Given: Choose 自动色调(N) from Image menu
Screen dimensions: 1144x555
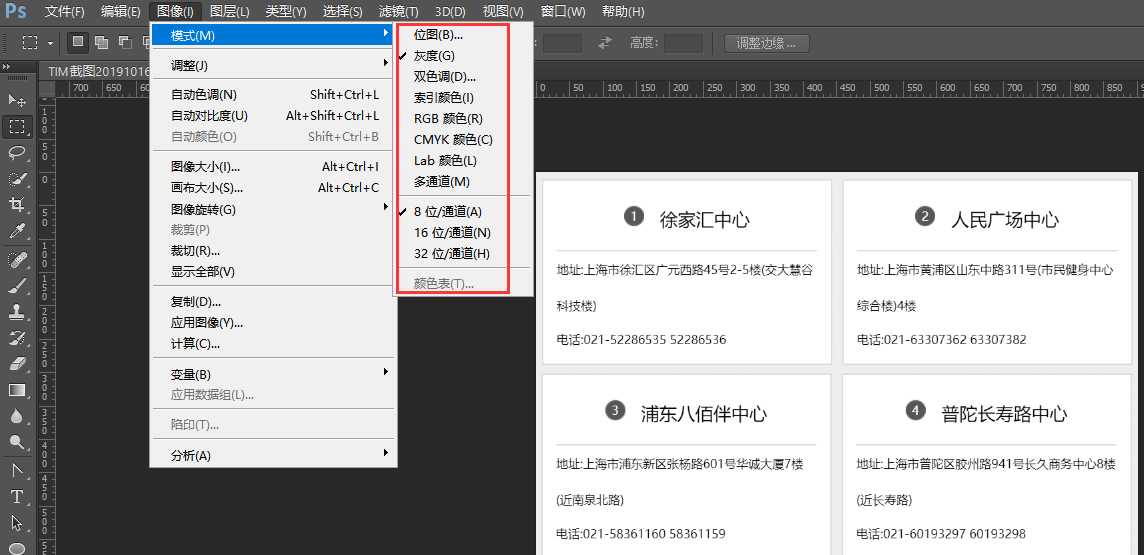Looking at the screenshot, I should coord(273,94).
